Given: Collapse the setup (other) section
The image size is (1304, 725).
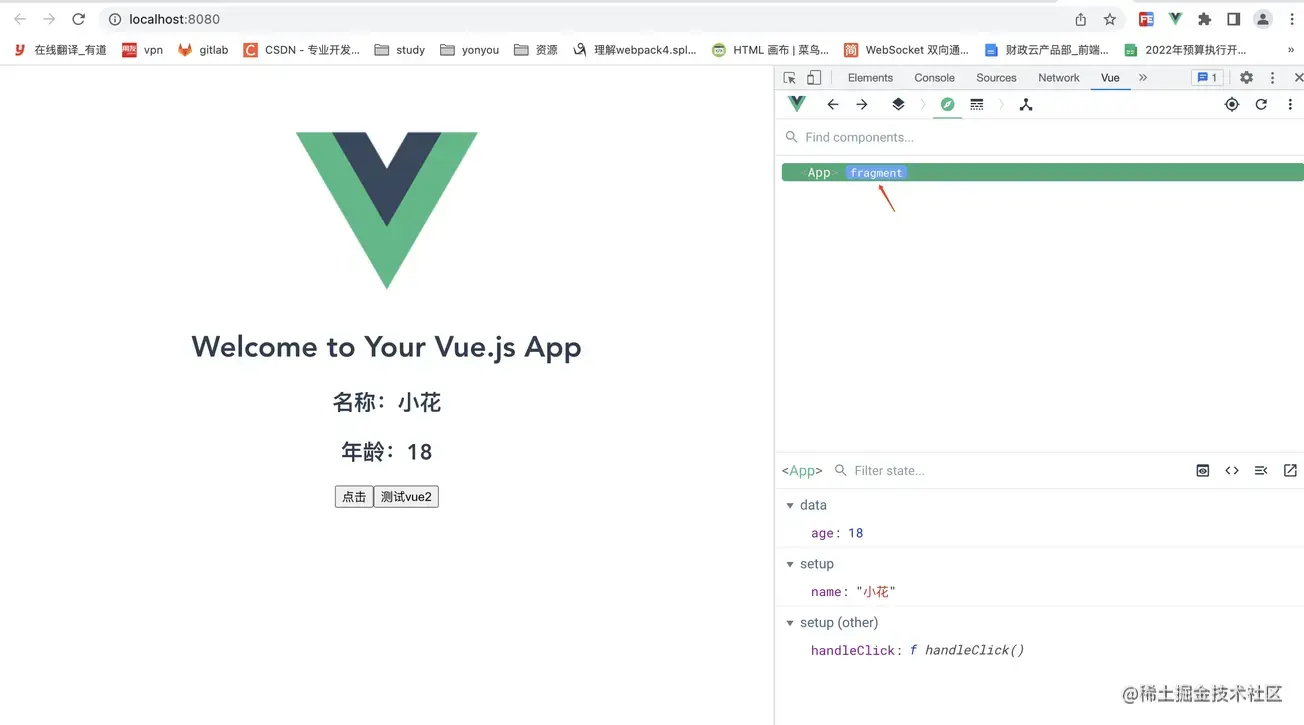Looking at the screenshot, I should (790, 622).
